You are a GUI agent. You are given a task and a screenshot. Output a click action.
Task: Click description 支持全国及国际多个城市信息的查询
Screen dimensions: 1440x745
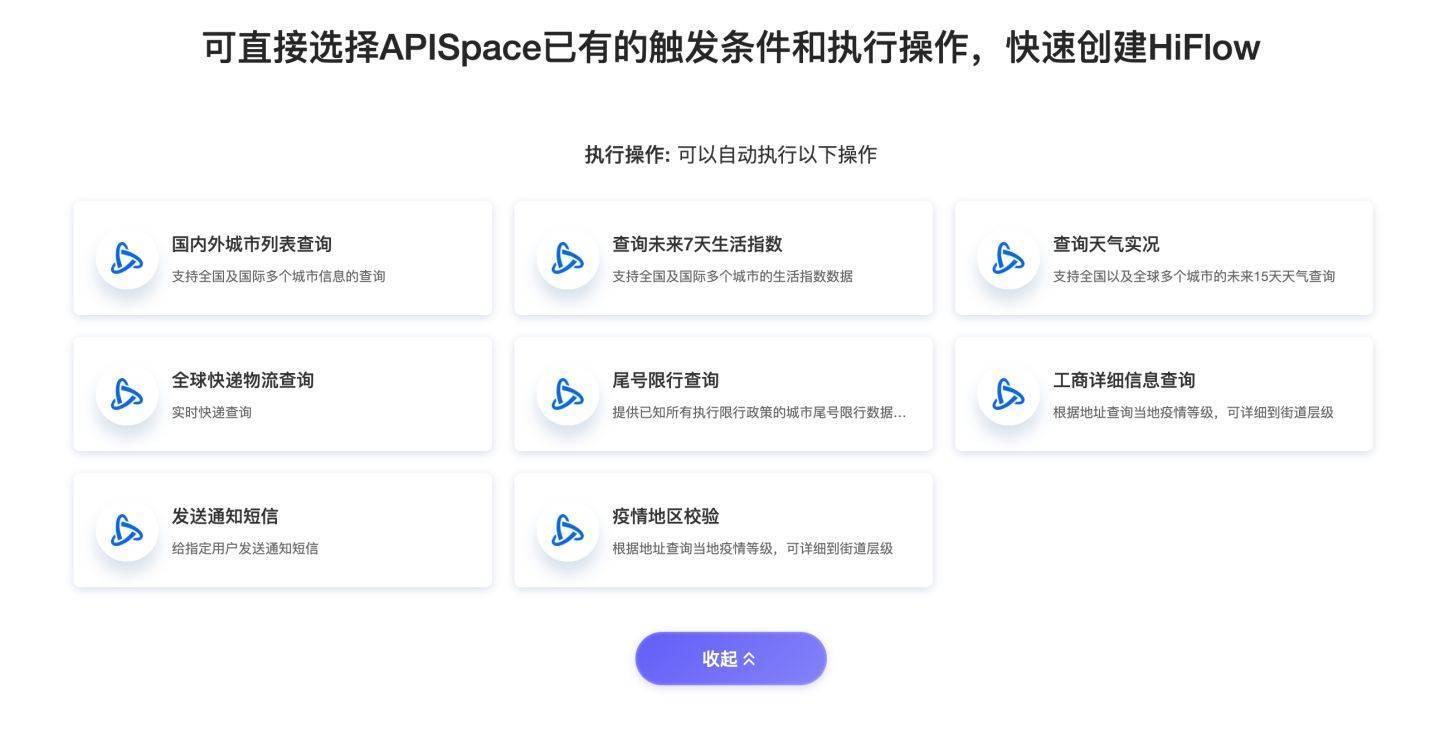(279, 276)
